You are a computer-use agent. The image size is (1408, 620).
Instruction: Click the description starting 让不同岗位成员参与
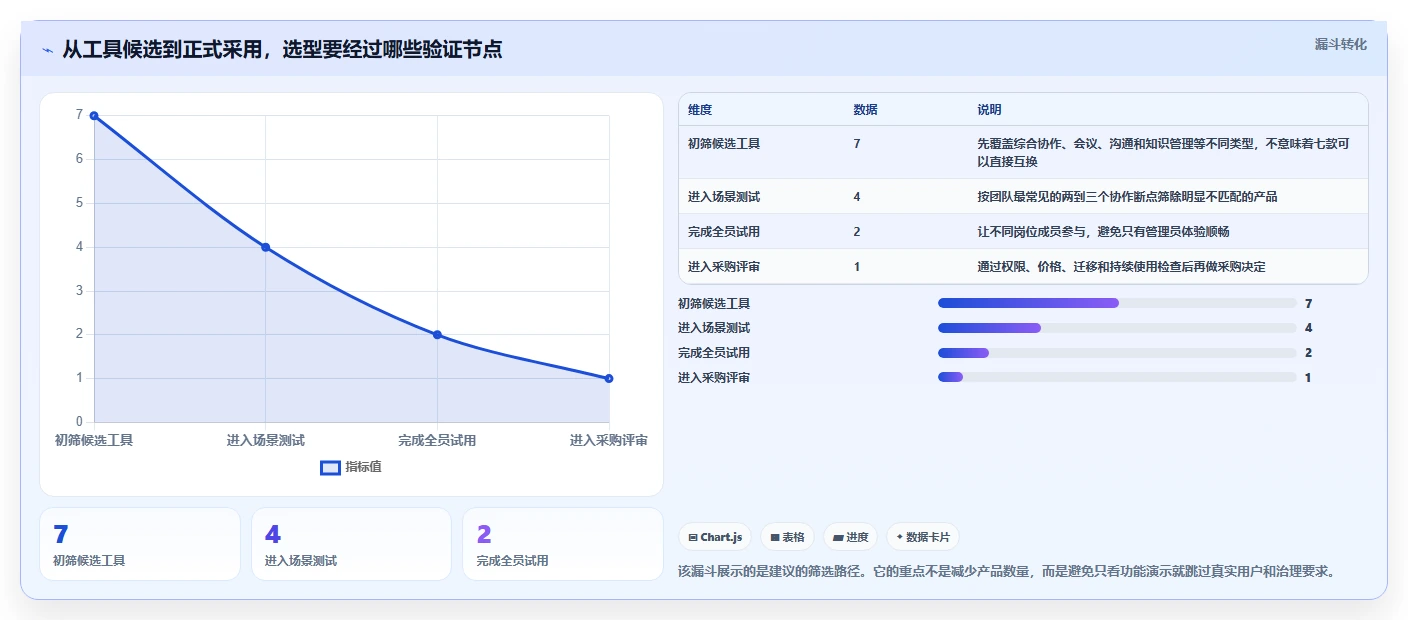coord(1103,232)
